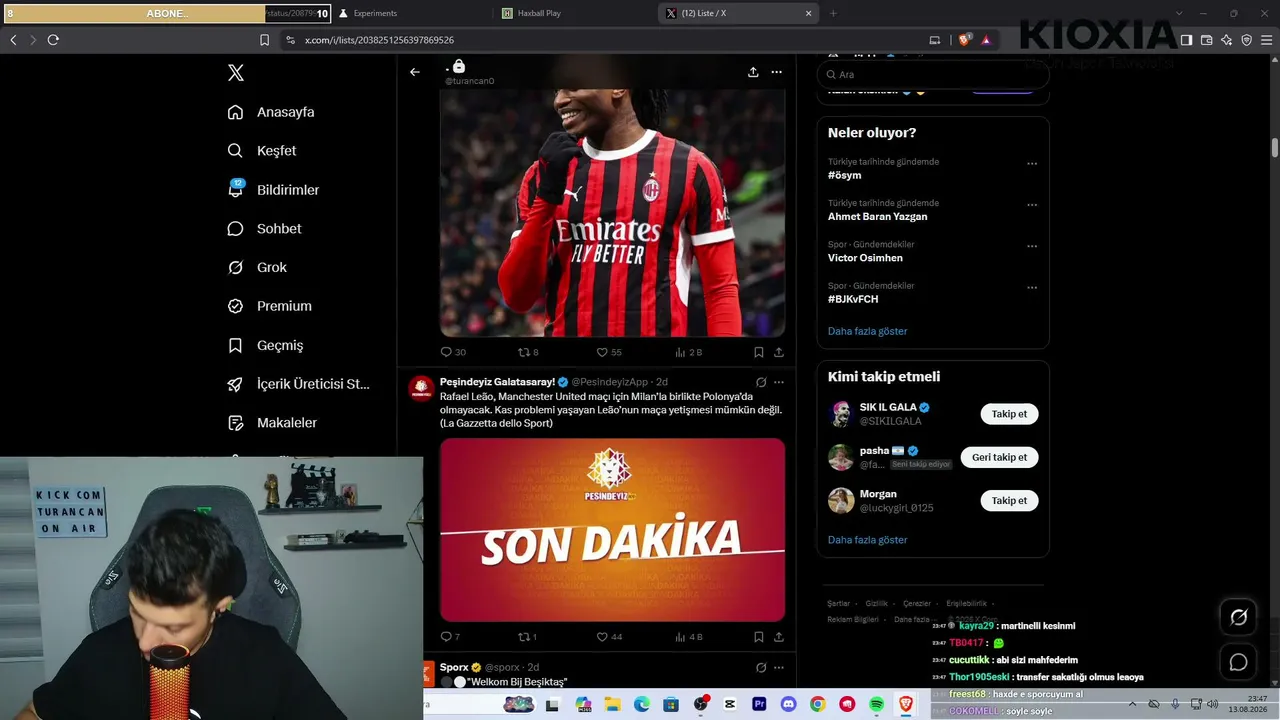Open Sohbet in the sidebar
1280x720 pixels.
pos(265,229)
